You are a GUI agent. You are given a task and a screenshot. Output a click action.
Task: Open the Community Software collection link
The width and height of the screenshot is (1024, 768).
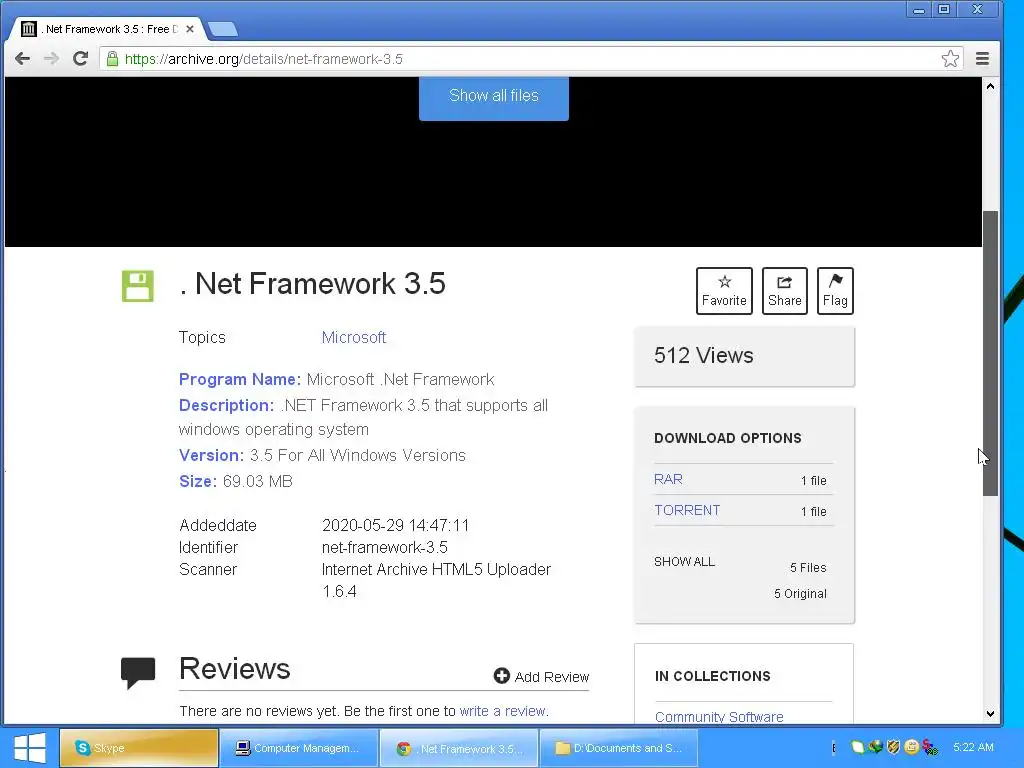(x=719, y=716)
